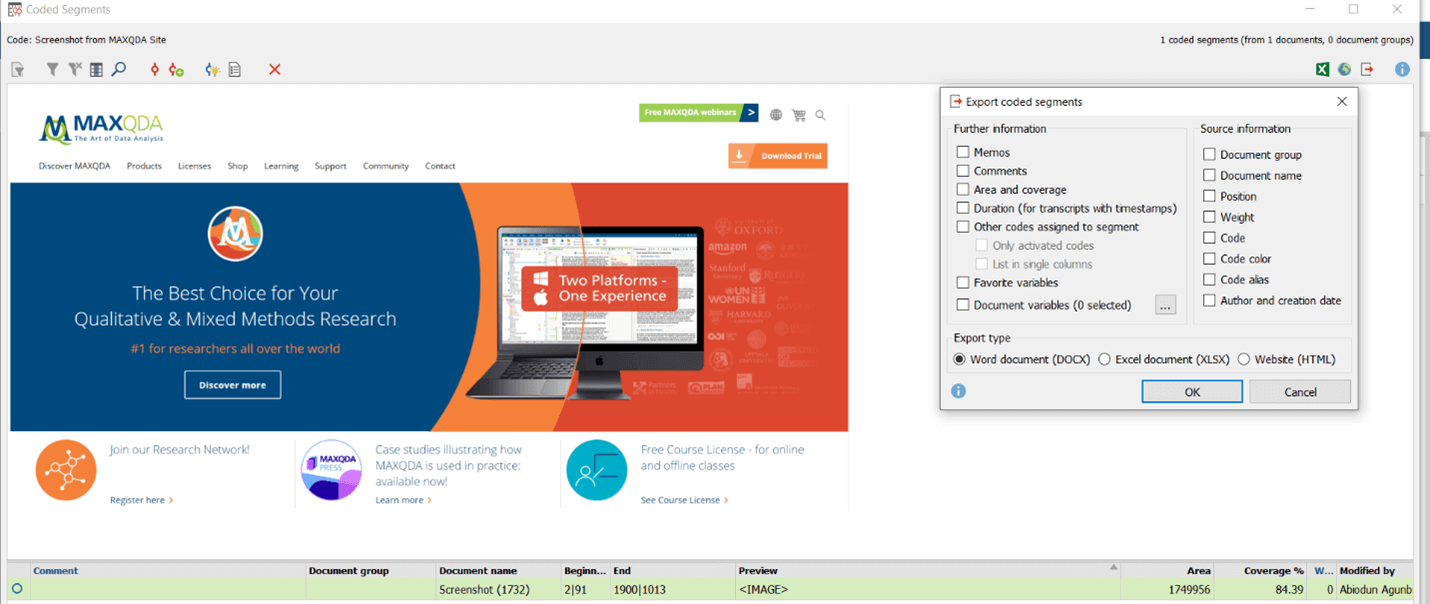The width and height of the screenshot is (1430, 604).
Task: Enable the Weight checkbox
Action: (1209, 217)
